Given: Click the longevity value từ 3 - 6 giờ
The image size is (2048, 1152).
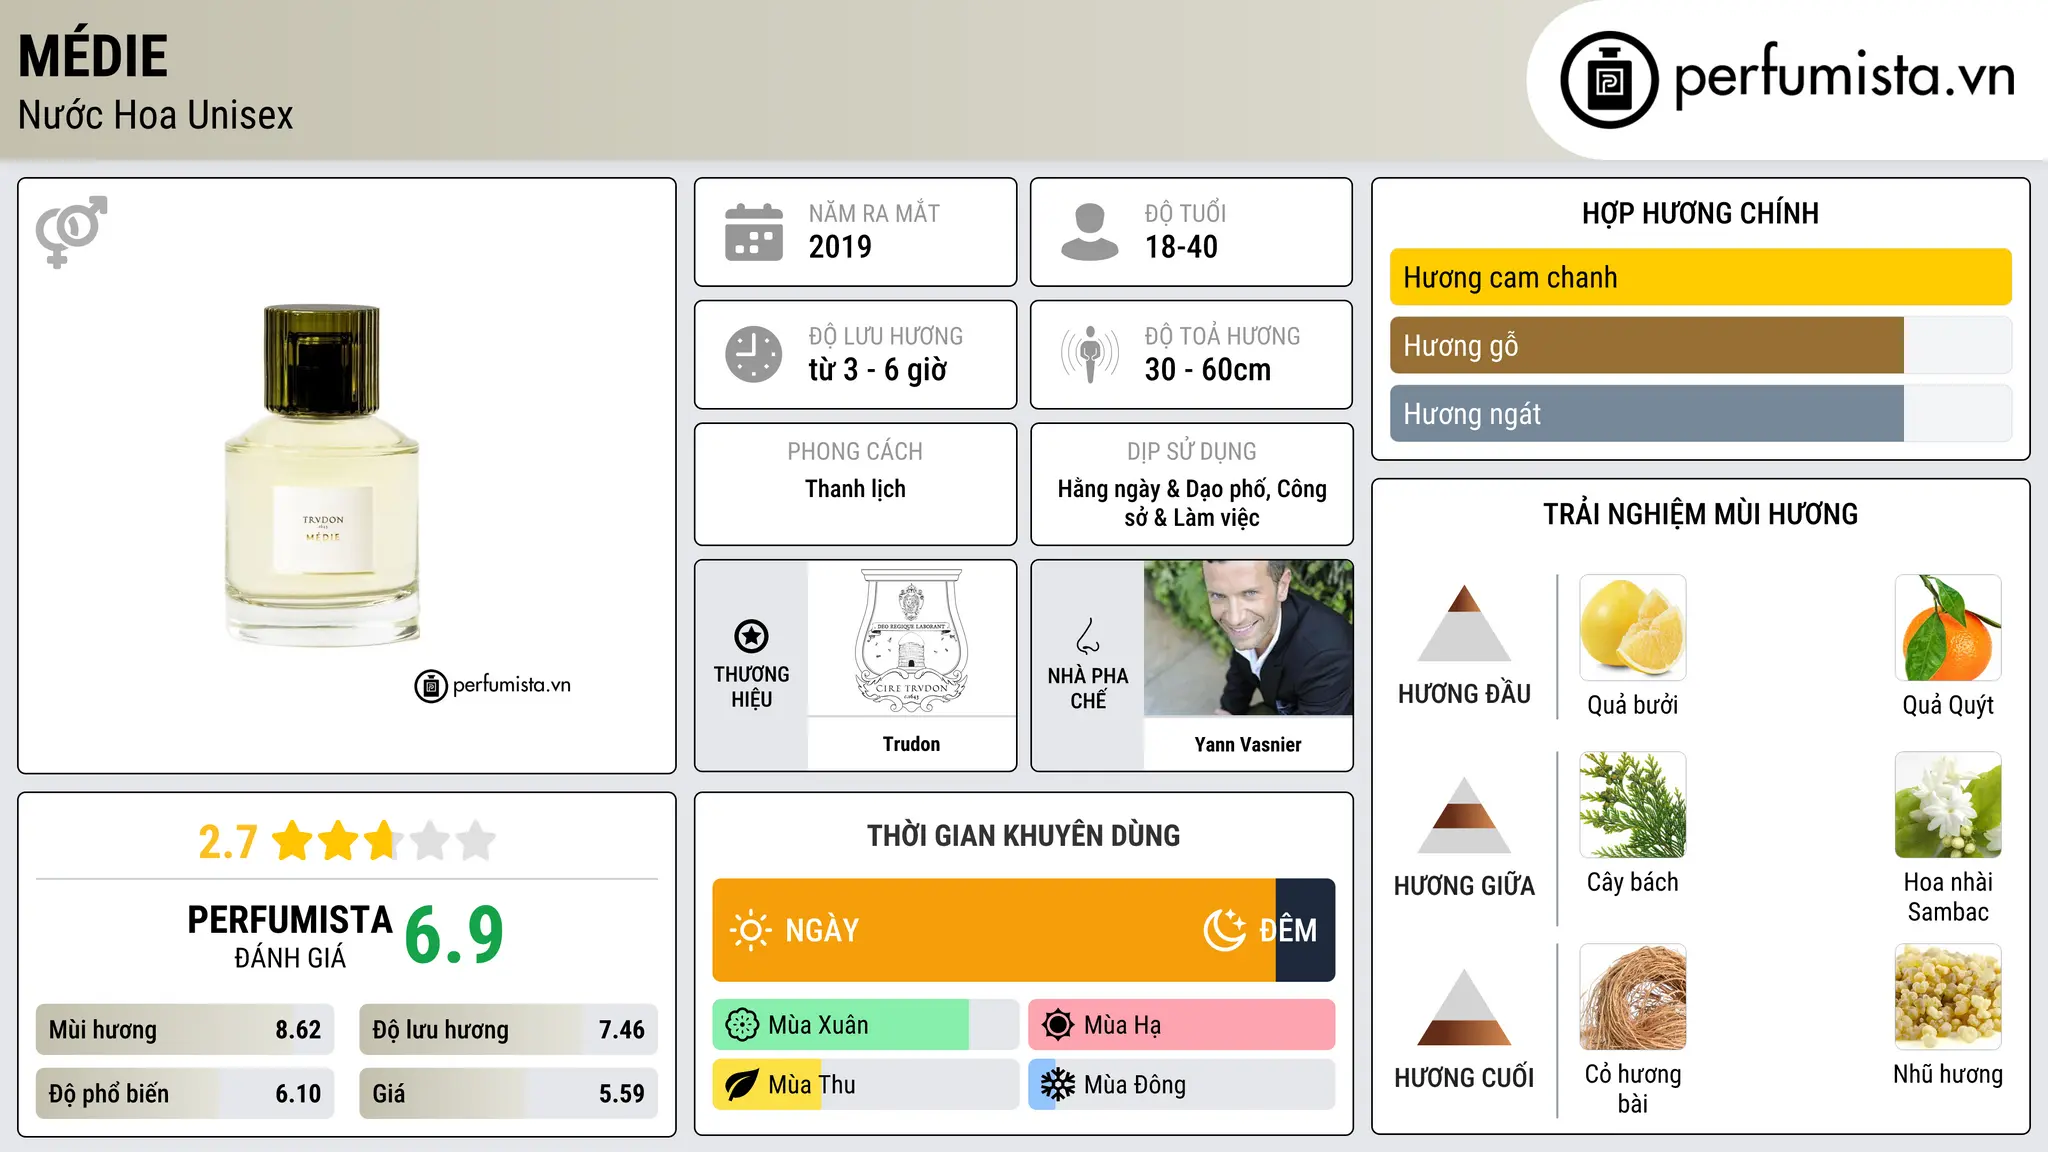Looking at the screenshot, I should pos(878,370).
